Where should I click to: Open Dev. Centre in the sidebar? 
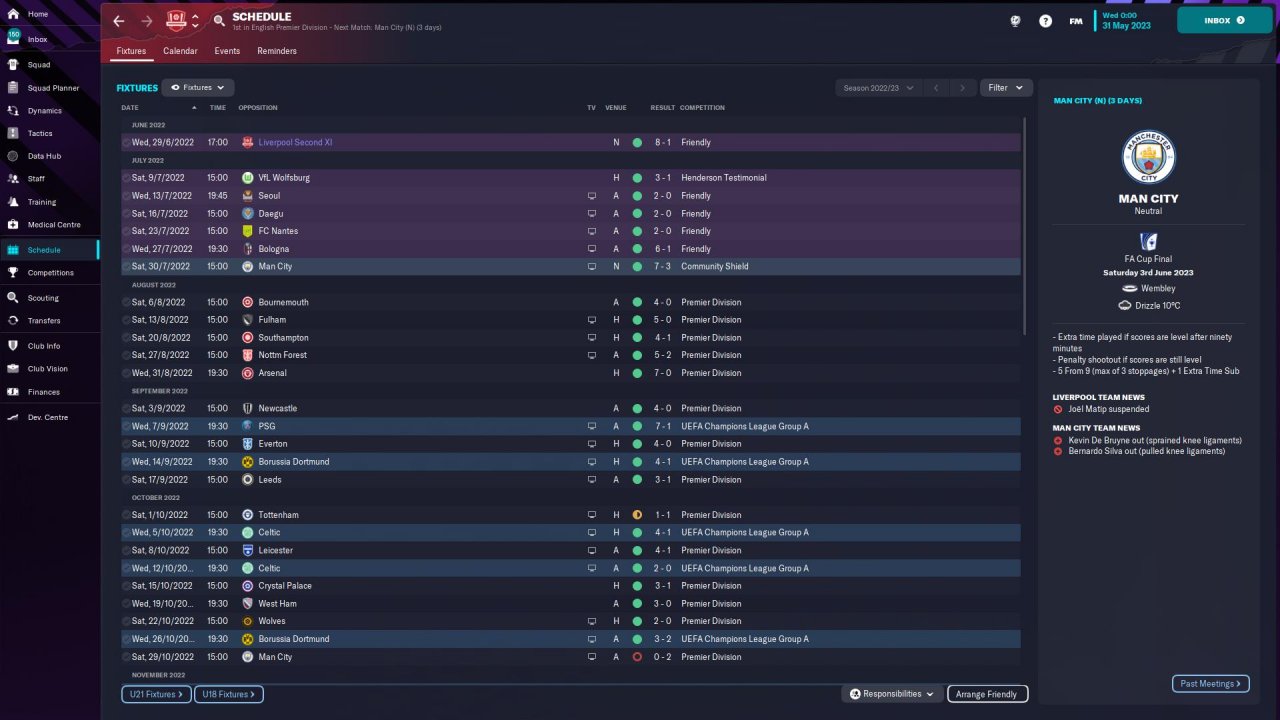click(x=50, y=417)
